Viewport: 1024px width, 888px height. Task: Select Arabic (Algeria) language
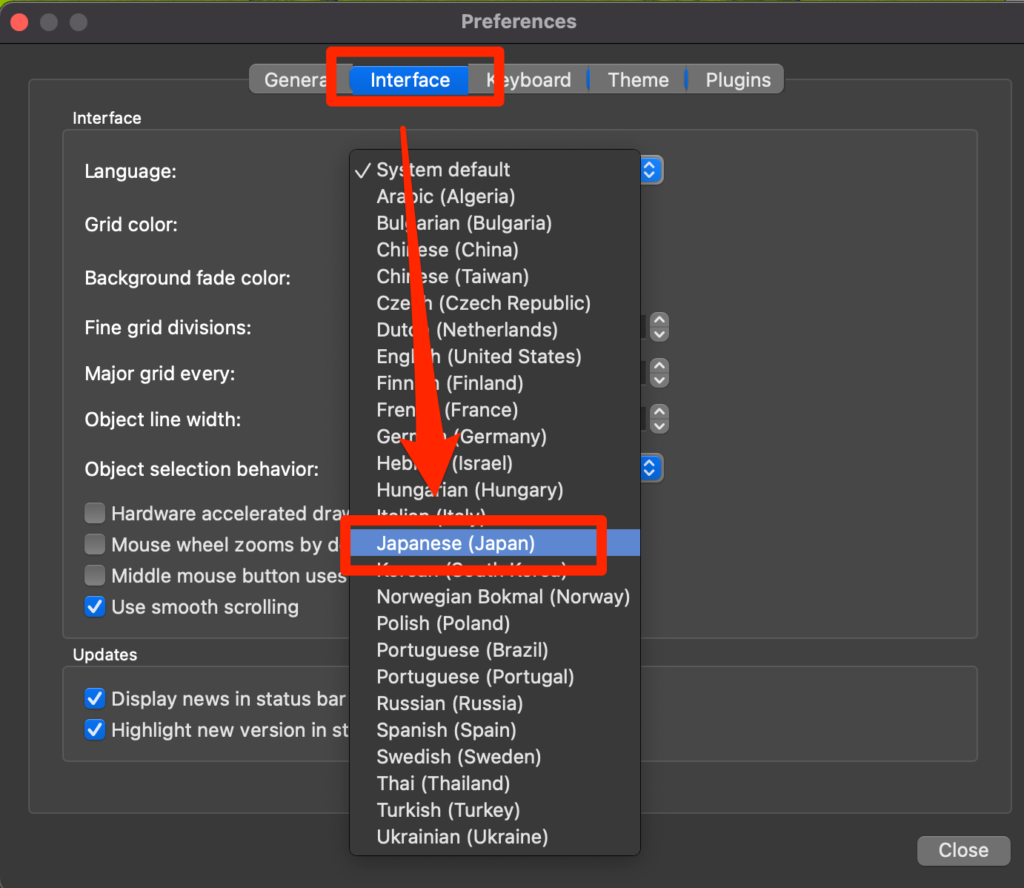pos(495,197)
